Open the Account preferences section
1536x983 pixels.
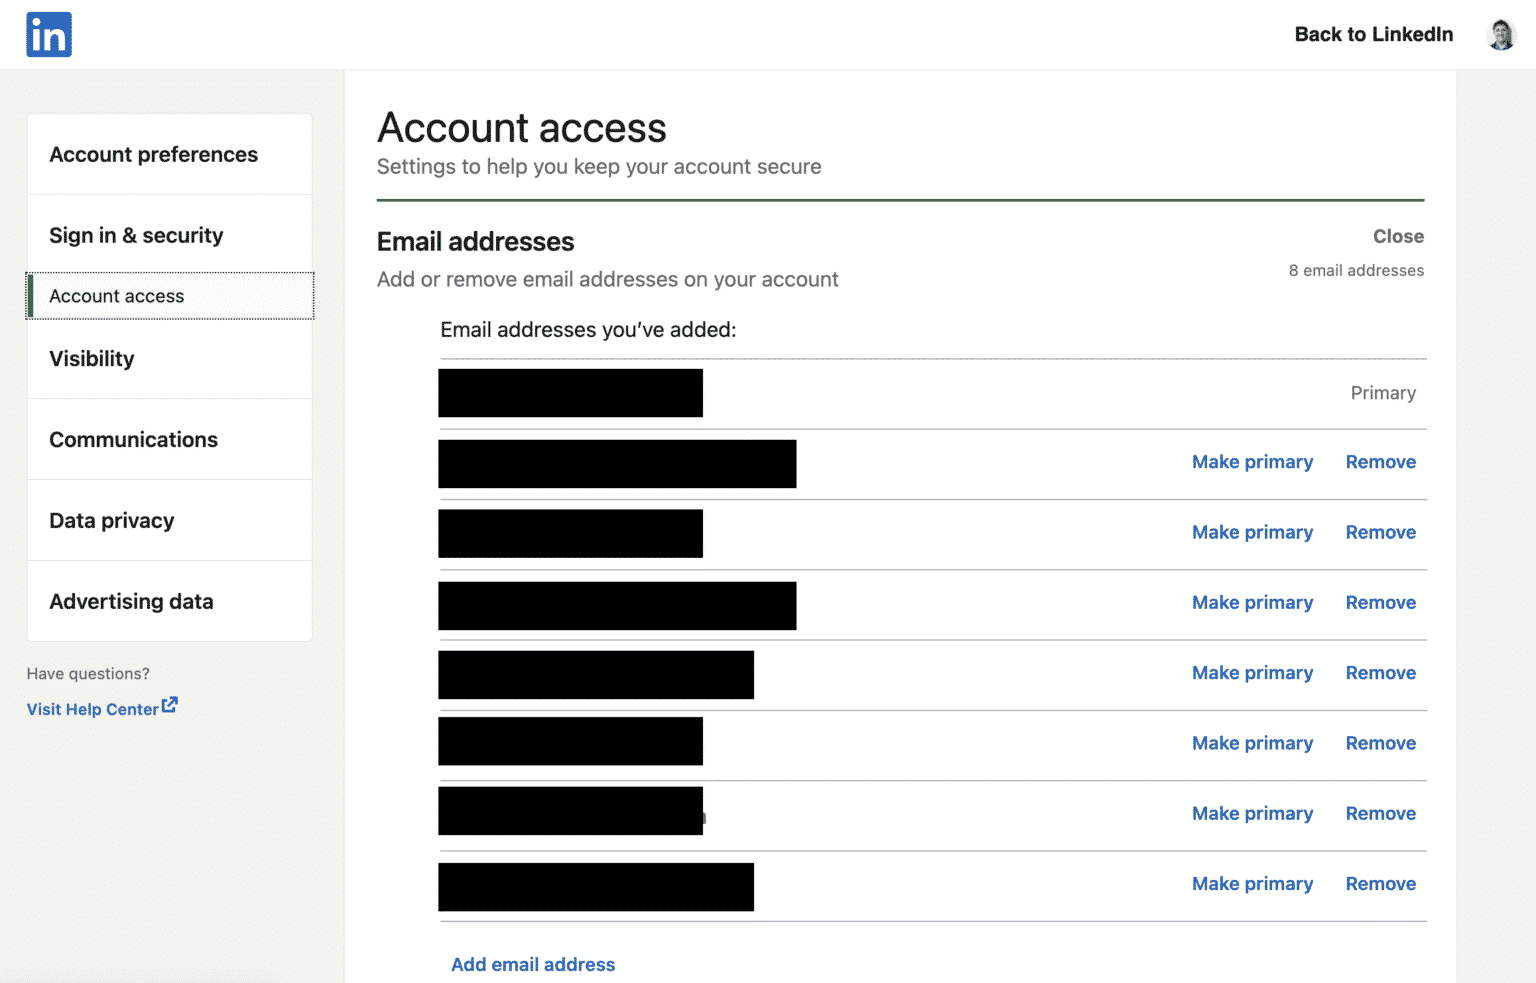click(x=153, y=154)
